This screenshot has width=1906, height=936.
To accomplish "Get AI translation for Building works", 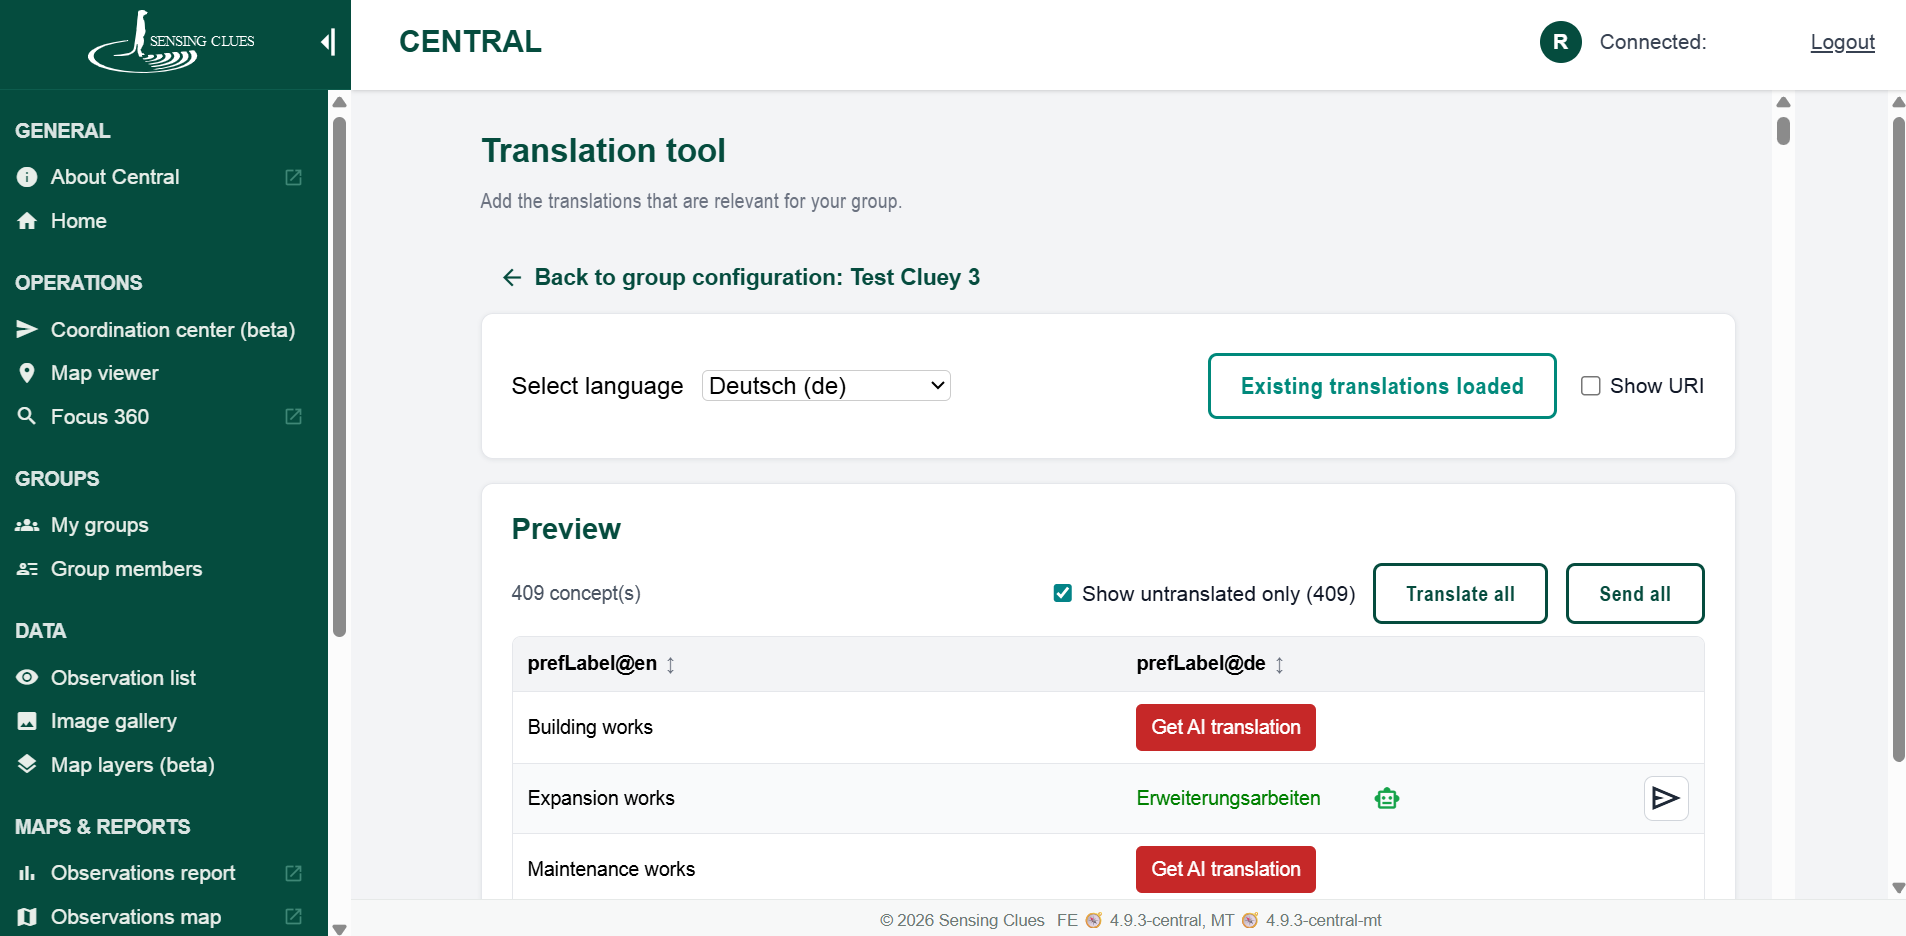I will (1226, 727).
